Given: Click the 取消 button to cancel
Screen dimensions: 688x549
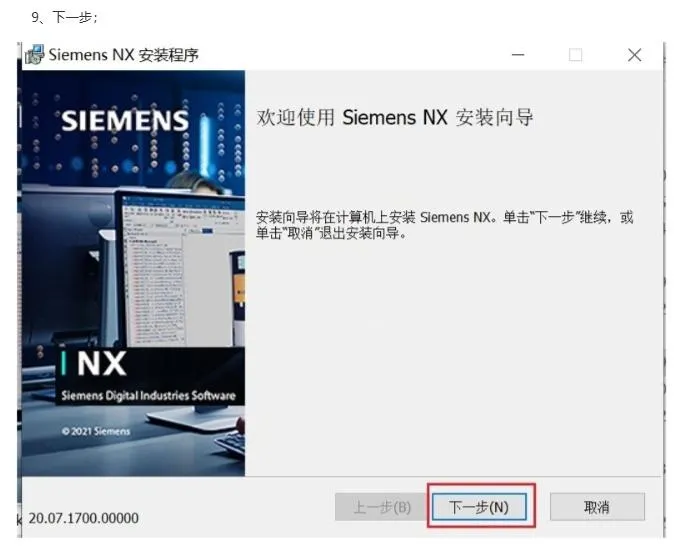Looking at the screenshot, I should point(597,507).
